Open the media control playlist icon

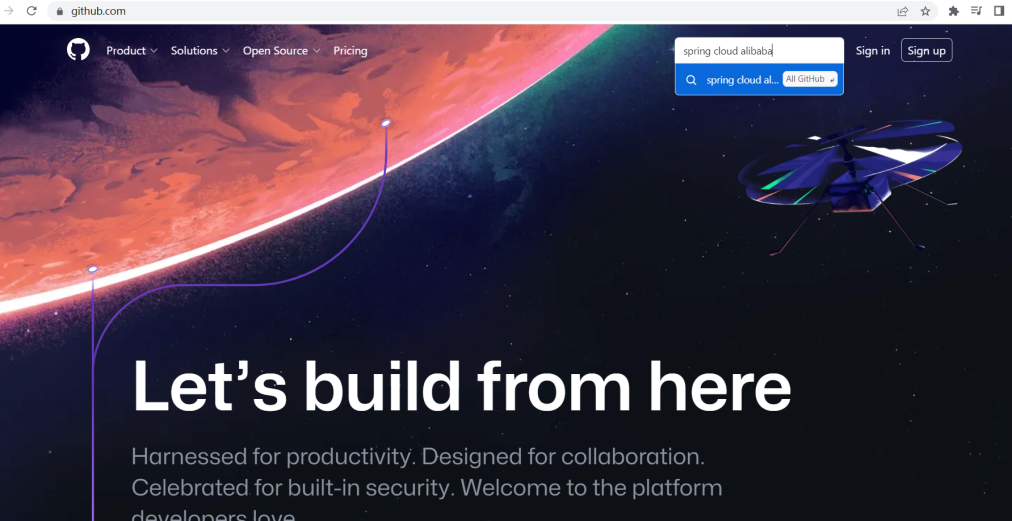coord(977,11)
